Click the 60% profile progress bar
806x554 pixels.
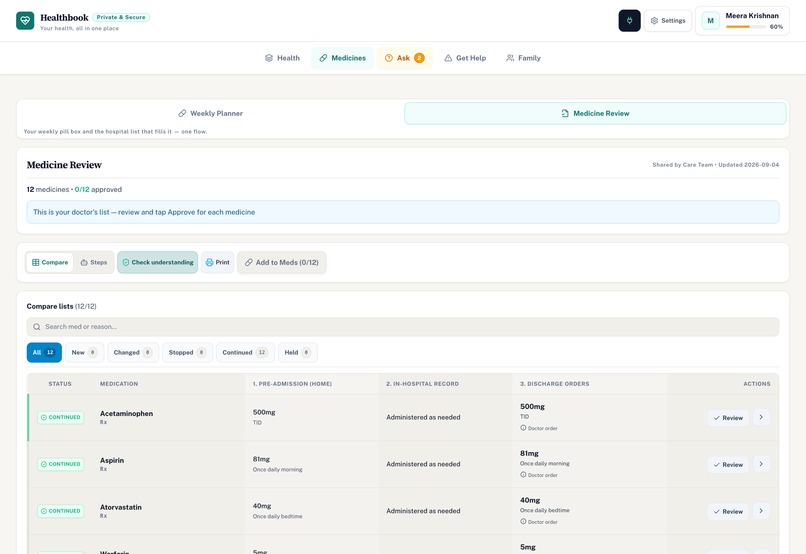tap(746, 27)
